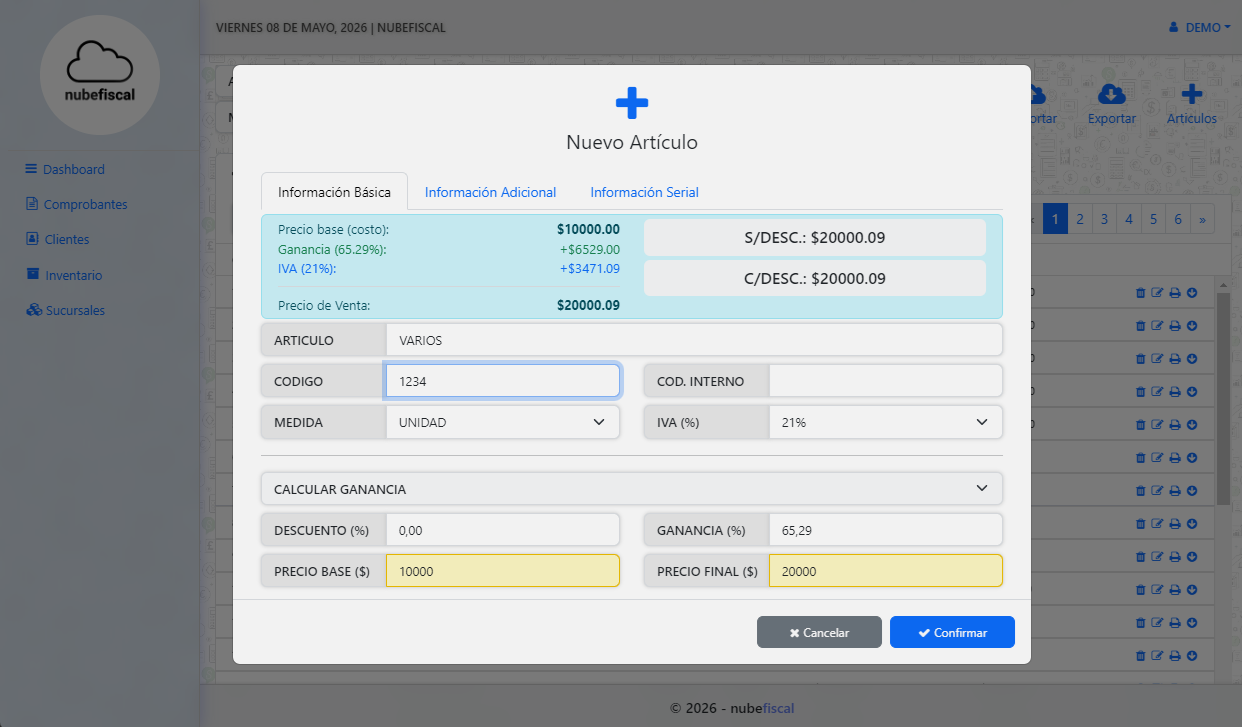This screenshot has width=1242, height=727.
Task: Click the Cancelar button
Action: click(x=819, y=632)
